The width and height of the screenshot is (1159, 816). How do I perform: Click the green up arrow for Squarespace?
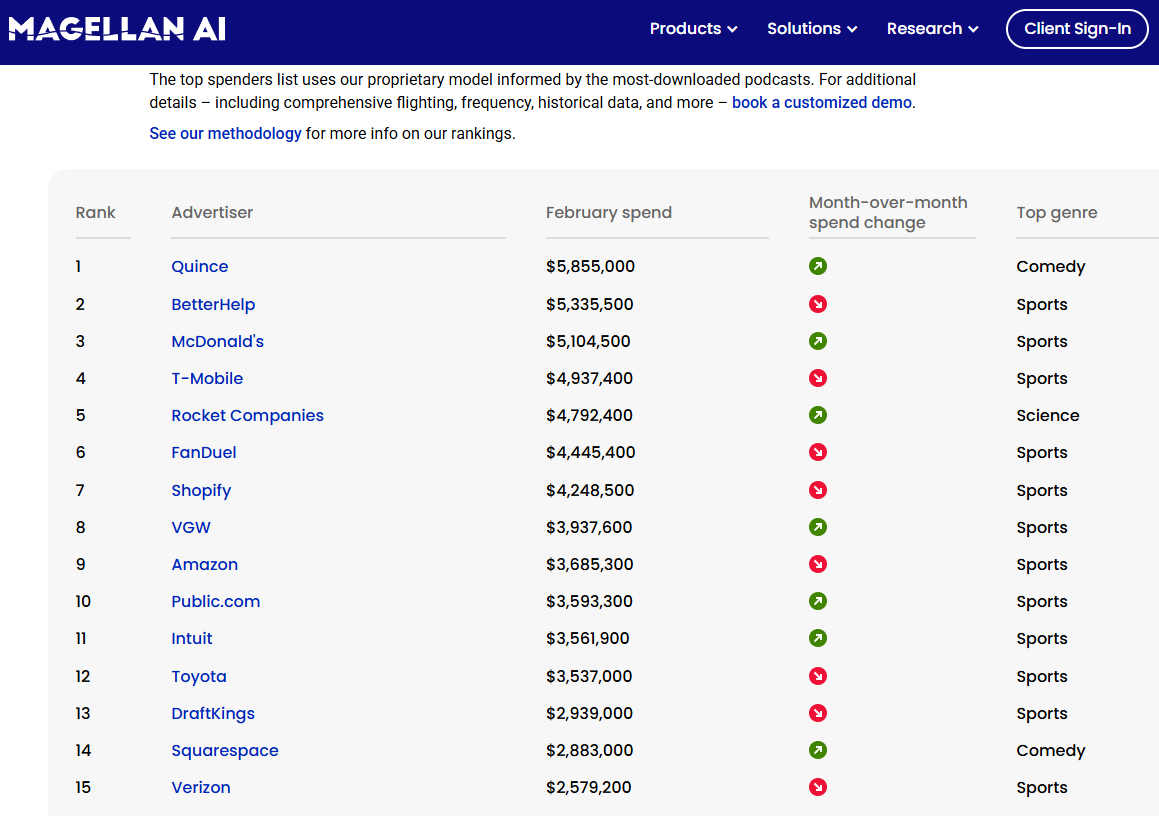point(818,750)
